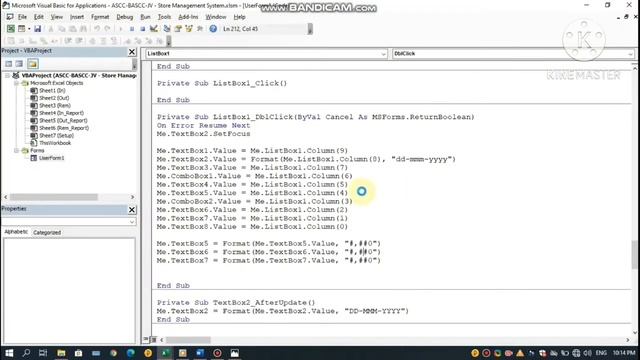Click the Insert UserForm toolbar icon
The height and width of the screenshot is (360, 640).
click(21, 29)
